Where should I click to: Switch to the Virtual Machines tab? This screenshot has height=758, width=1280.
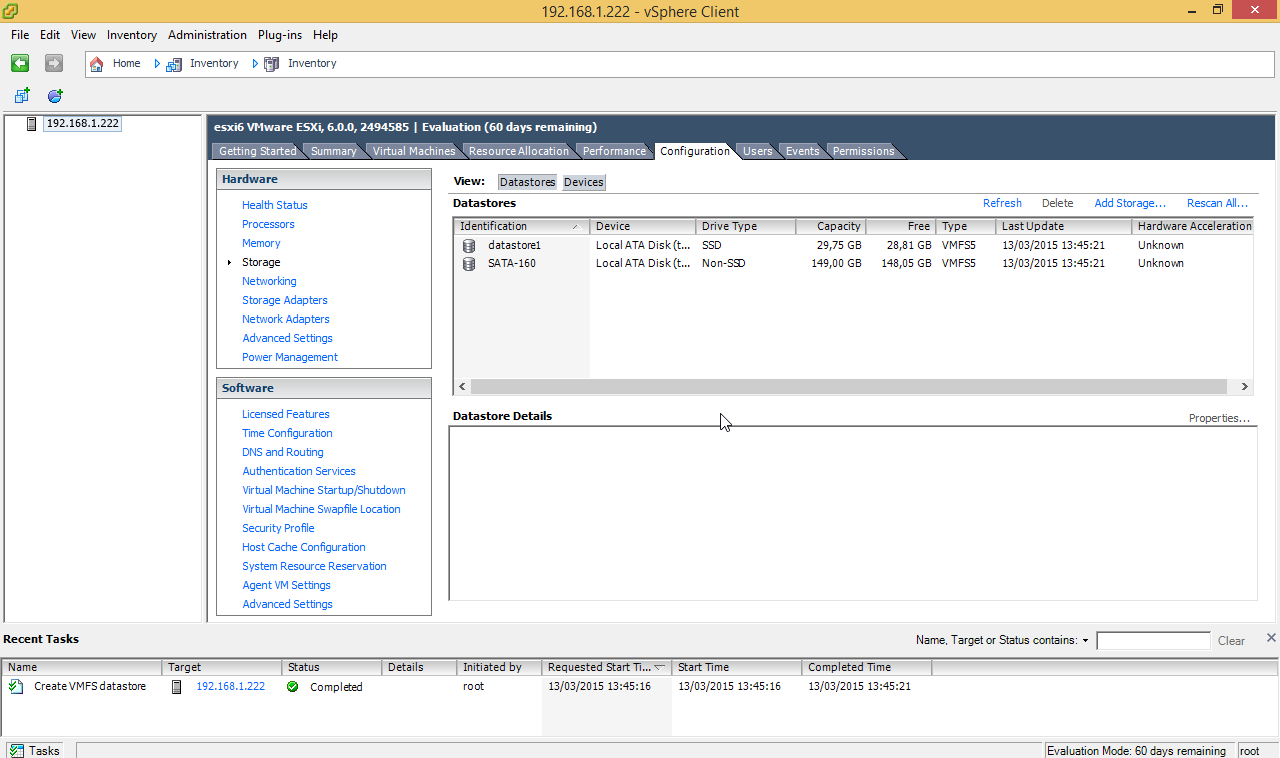click(x=413, y=151)
